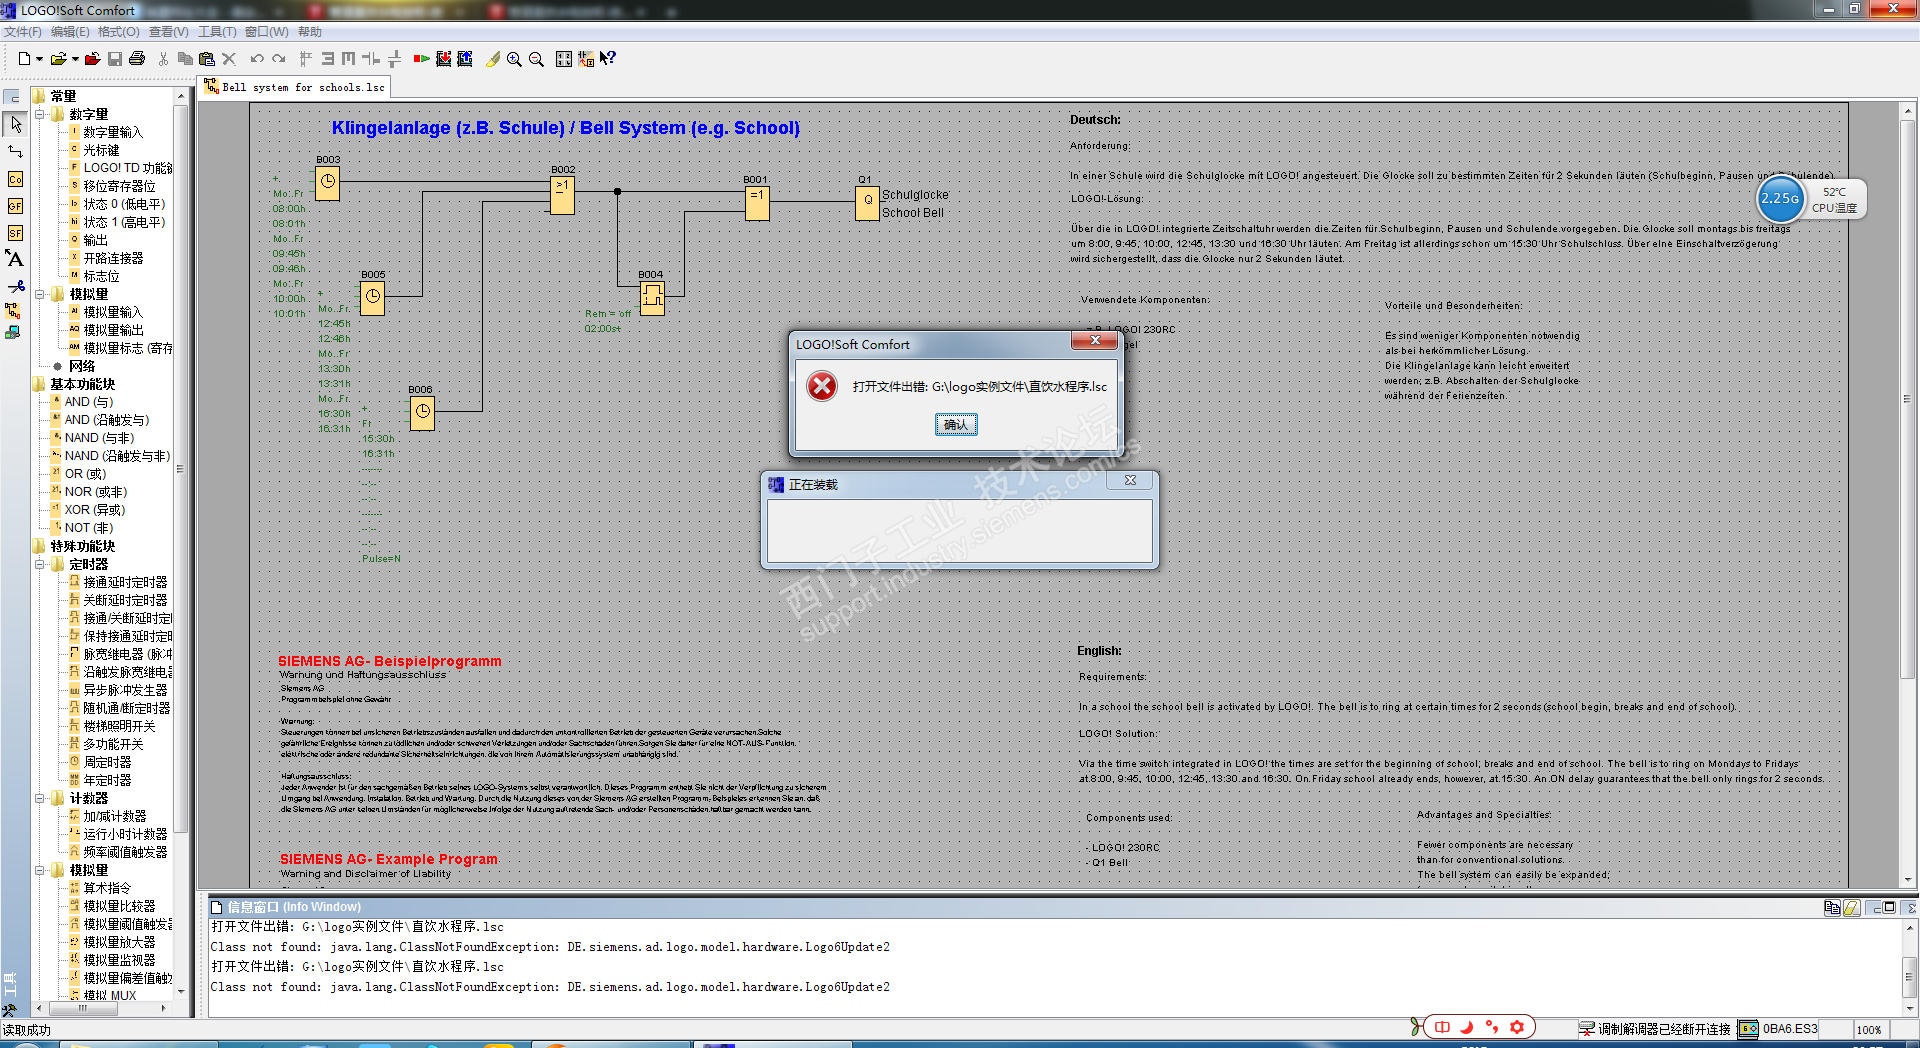Image resolution: width=1920 pixels, height=1048 pixels.
Task: Open the 格式(O) menu
Action: (x=119, y=32)
